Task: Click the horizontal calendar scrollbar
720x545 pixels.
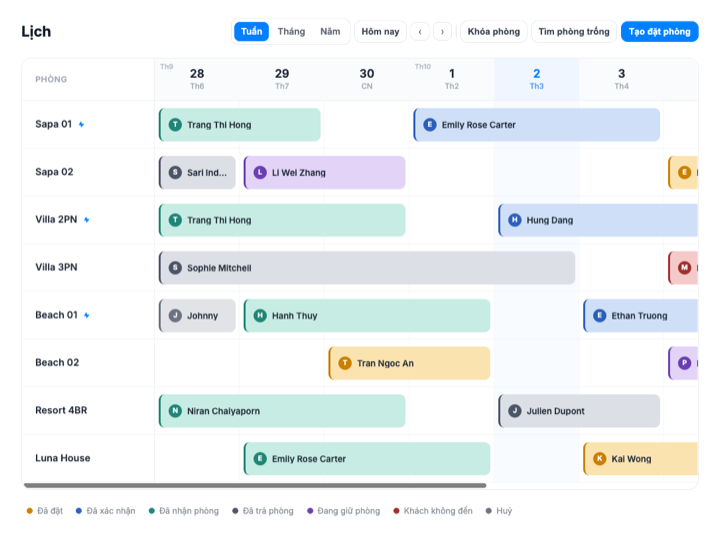Action: click(255, 485)
